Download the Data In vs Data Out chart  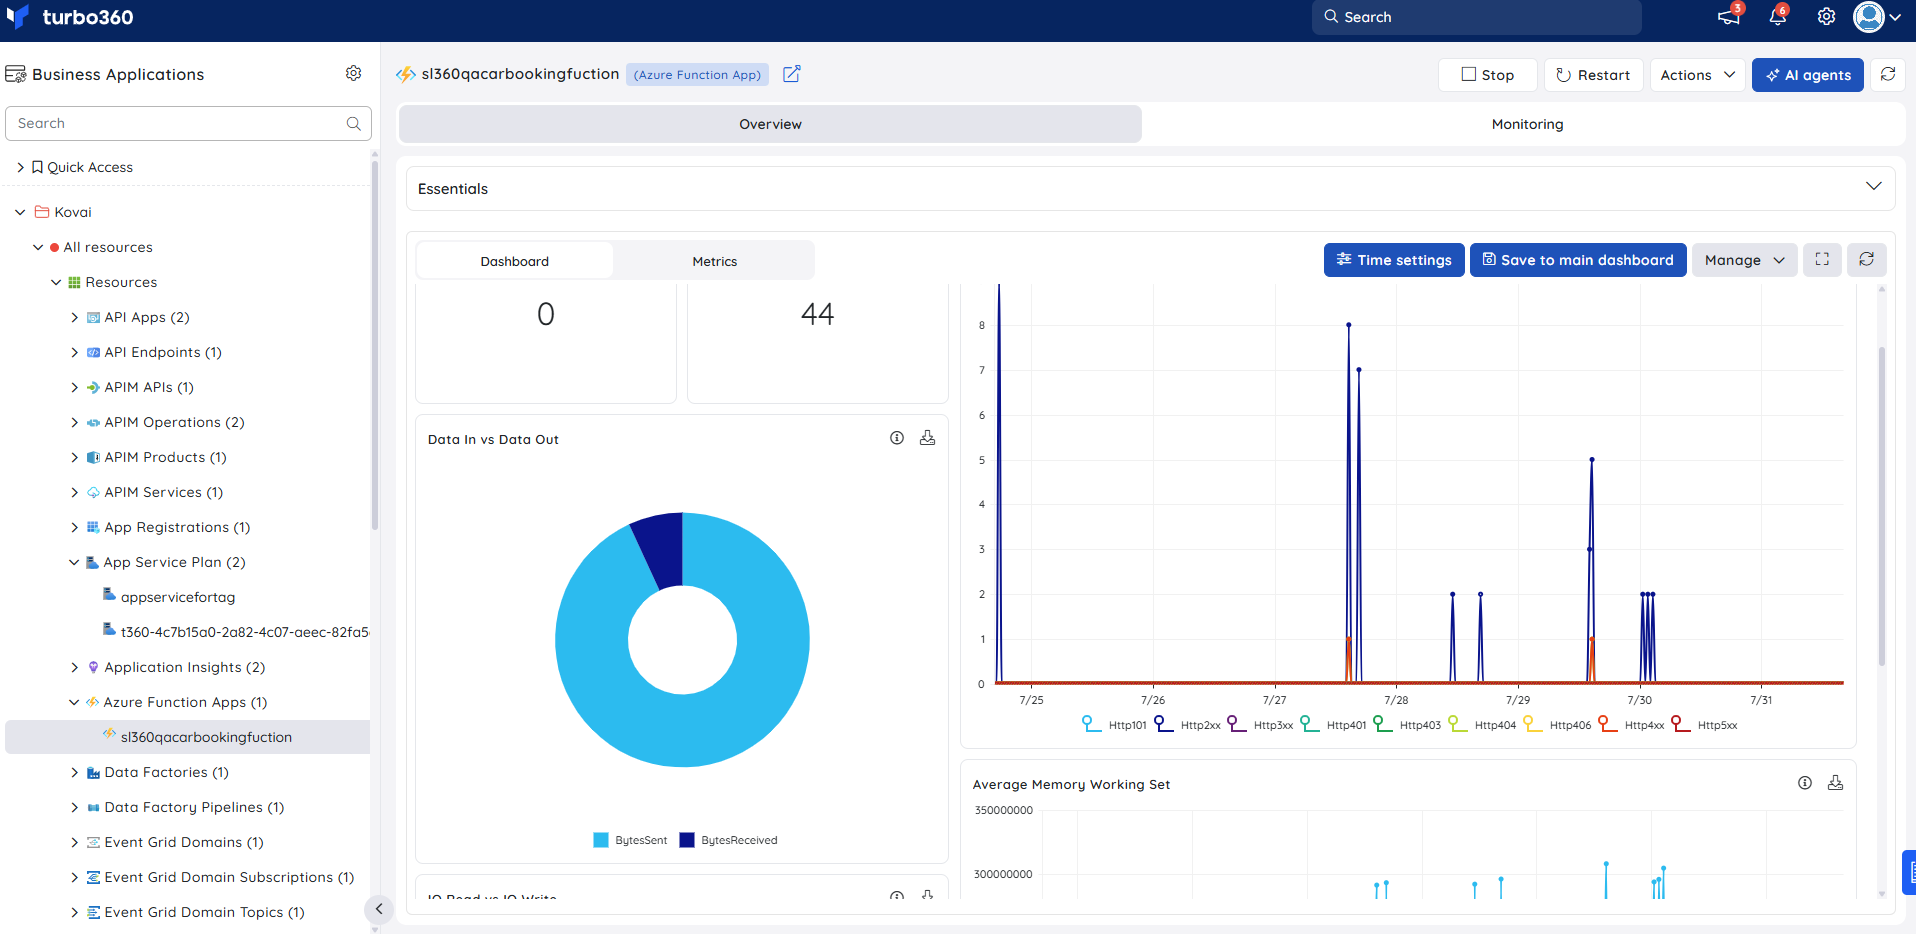(x=928, y=438)
